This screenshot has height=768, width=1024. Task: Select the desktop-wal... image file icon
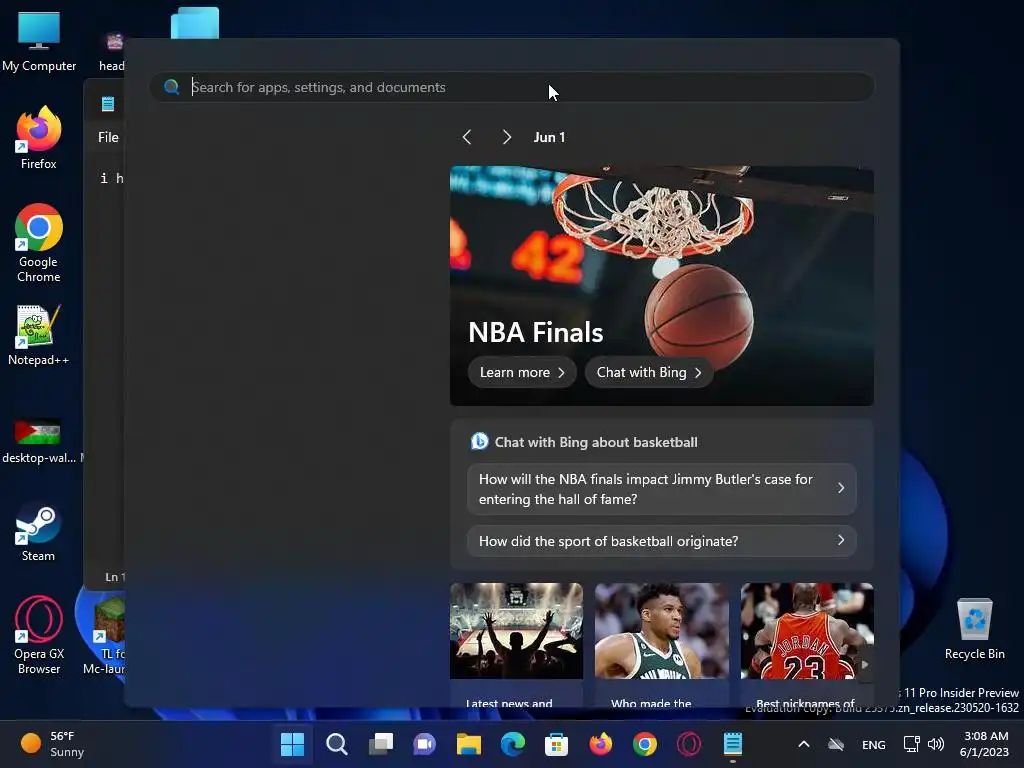click(x=39, y=440)
